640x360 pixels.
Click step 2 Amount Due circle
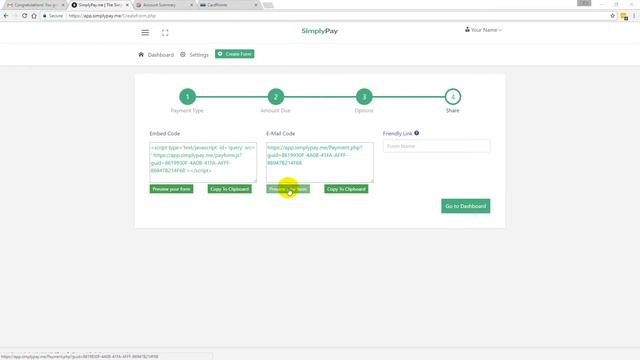pyautogui.click(x=276, y=97)
